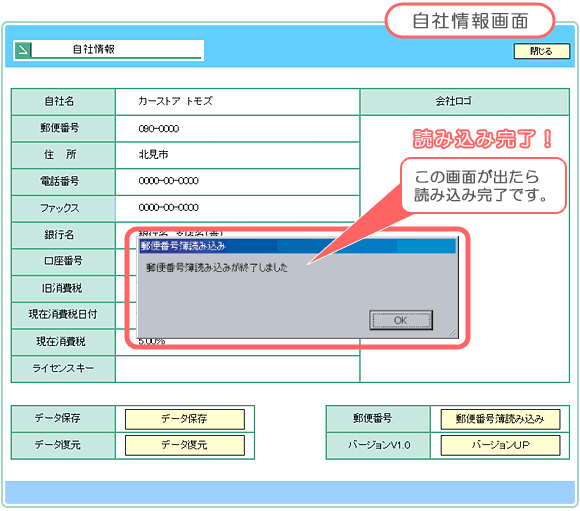The width and height of the screenshot is (580, 511).
Task: Click the green icon beside 自社情報 title
Action: [23, 50]
